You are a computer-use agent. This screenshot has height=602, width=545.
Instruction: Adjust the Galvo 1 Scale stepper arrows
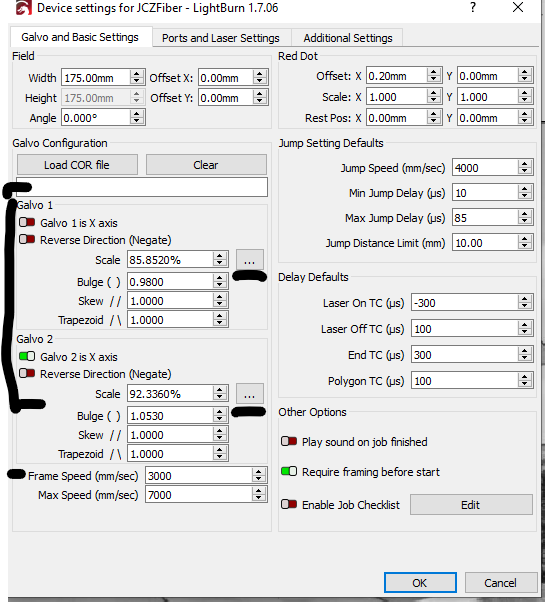[220, 260]
